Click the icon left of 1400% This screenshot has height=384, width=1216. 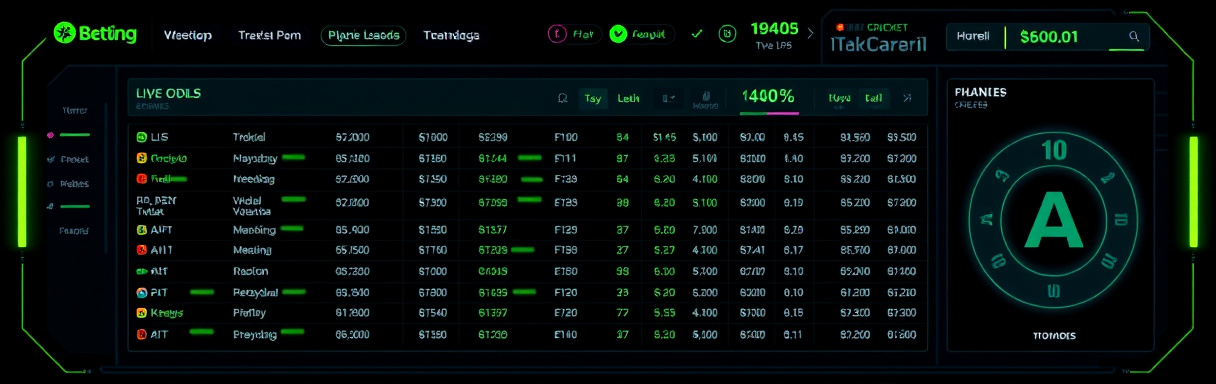pyautogui.click(x=706, y=98)
